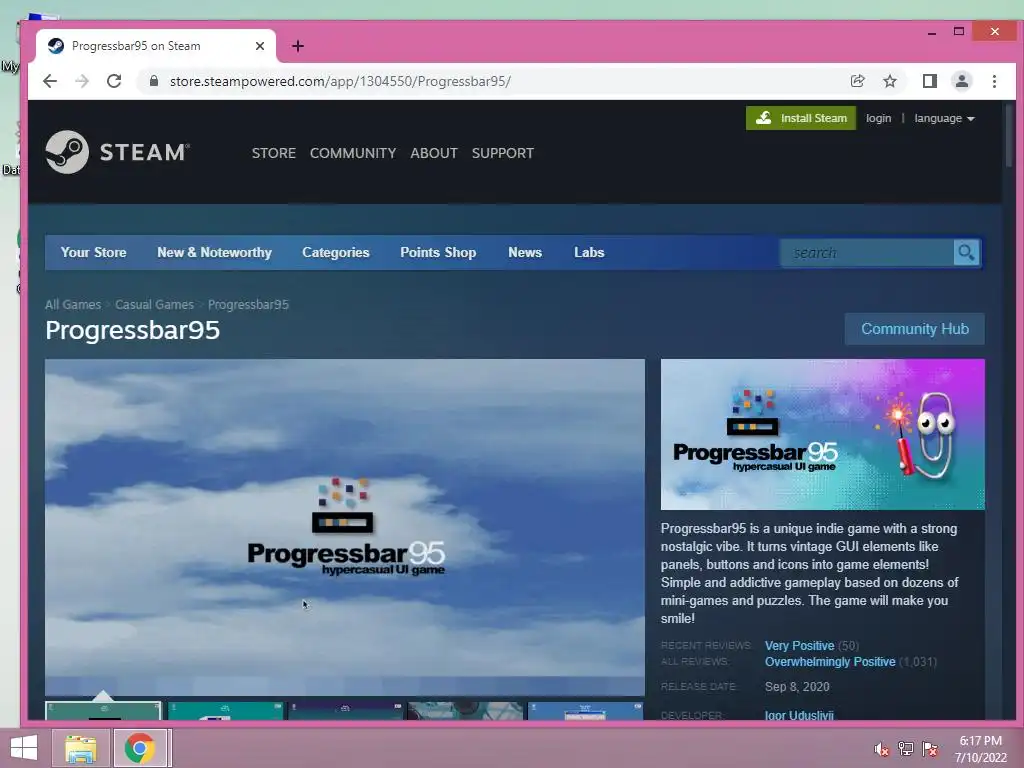Click the main Progressbar95 video player
Image resolution: width=1024 pixels, height=768 pixels.
click(x=345, y=527)
